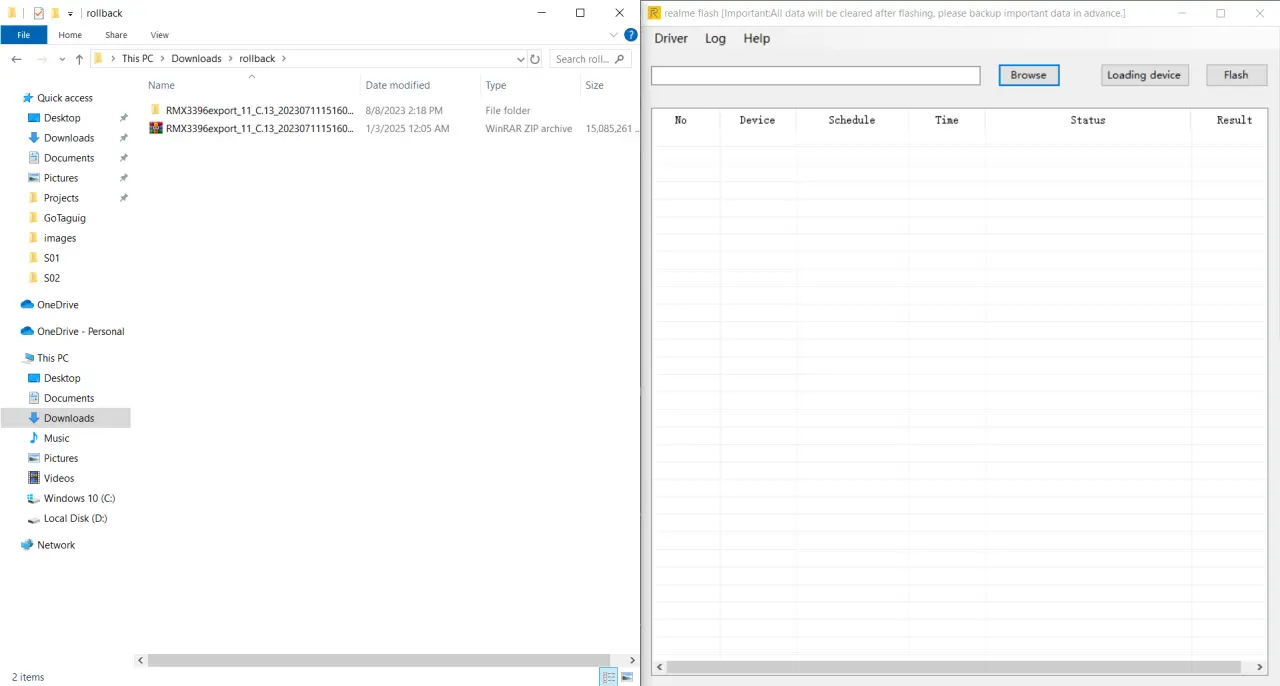1280x686 pixels.
Task: Open Log menu in realme flash
Action: (x=715, y=38)
